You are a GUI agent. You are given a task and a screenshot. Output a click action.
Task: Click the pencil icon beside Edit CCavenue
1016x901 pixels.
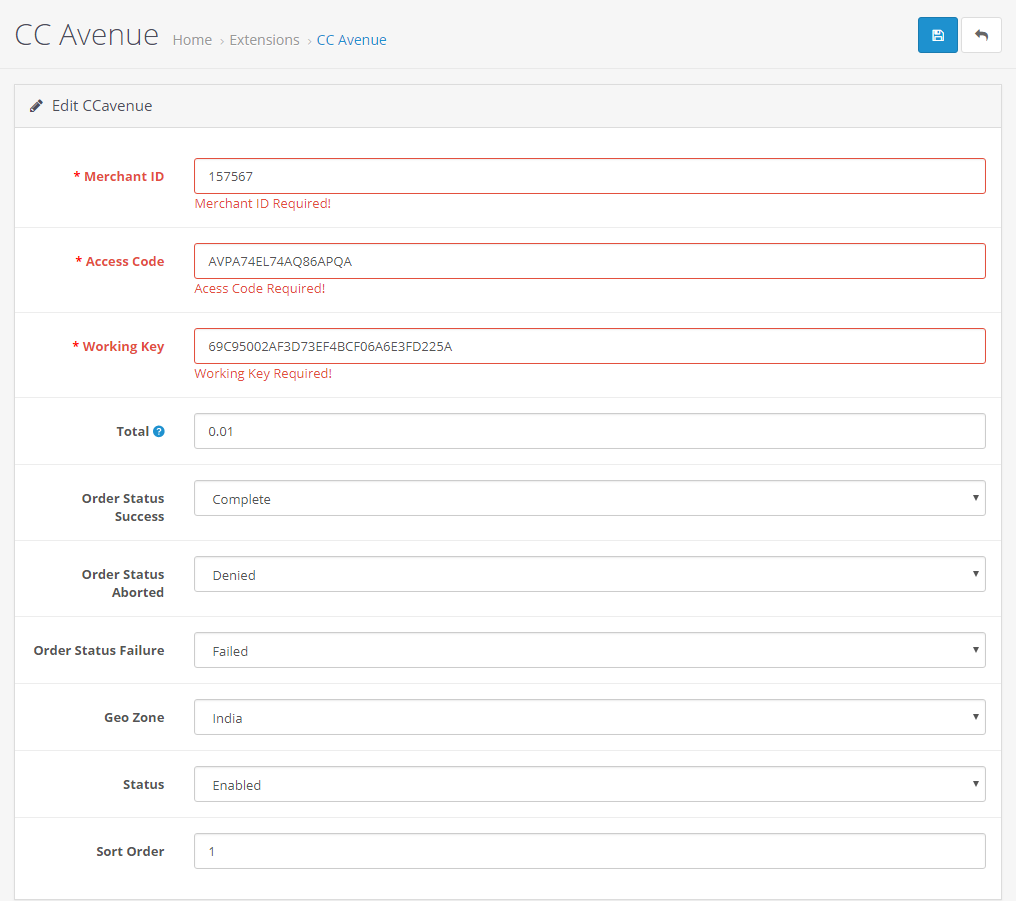(36, 106)
